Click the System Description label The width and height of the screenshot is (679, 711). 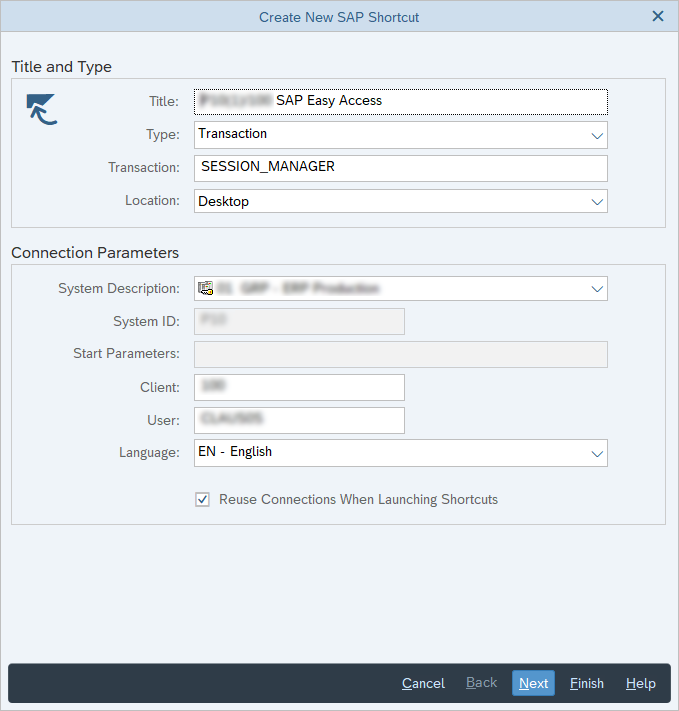coord(119,288)
